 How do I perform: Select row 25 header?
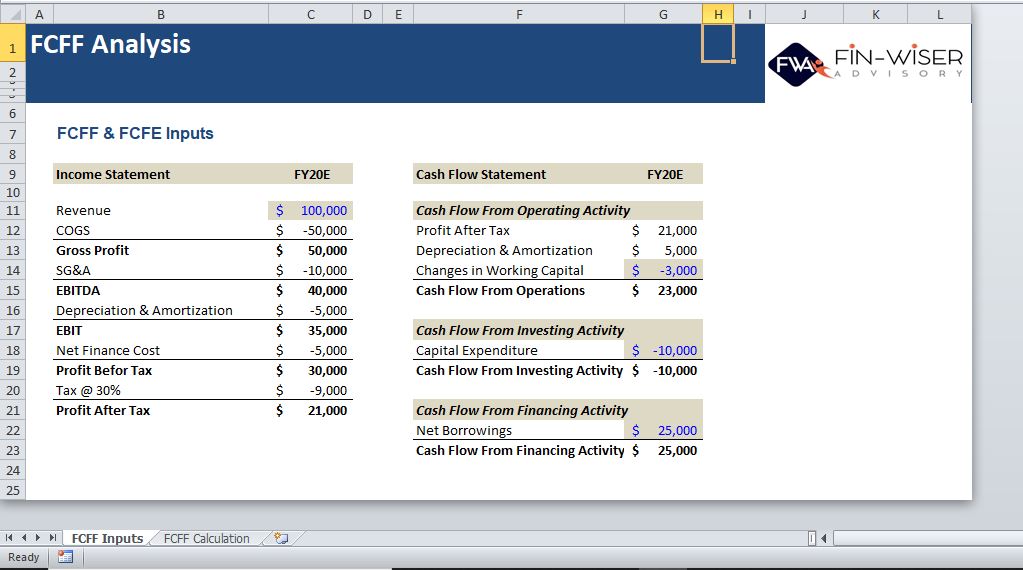pyautogui.click(x=12, y=490)
